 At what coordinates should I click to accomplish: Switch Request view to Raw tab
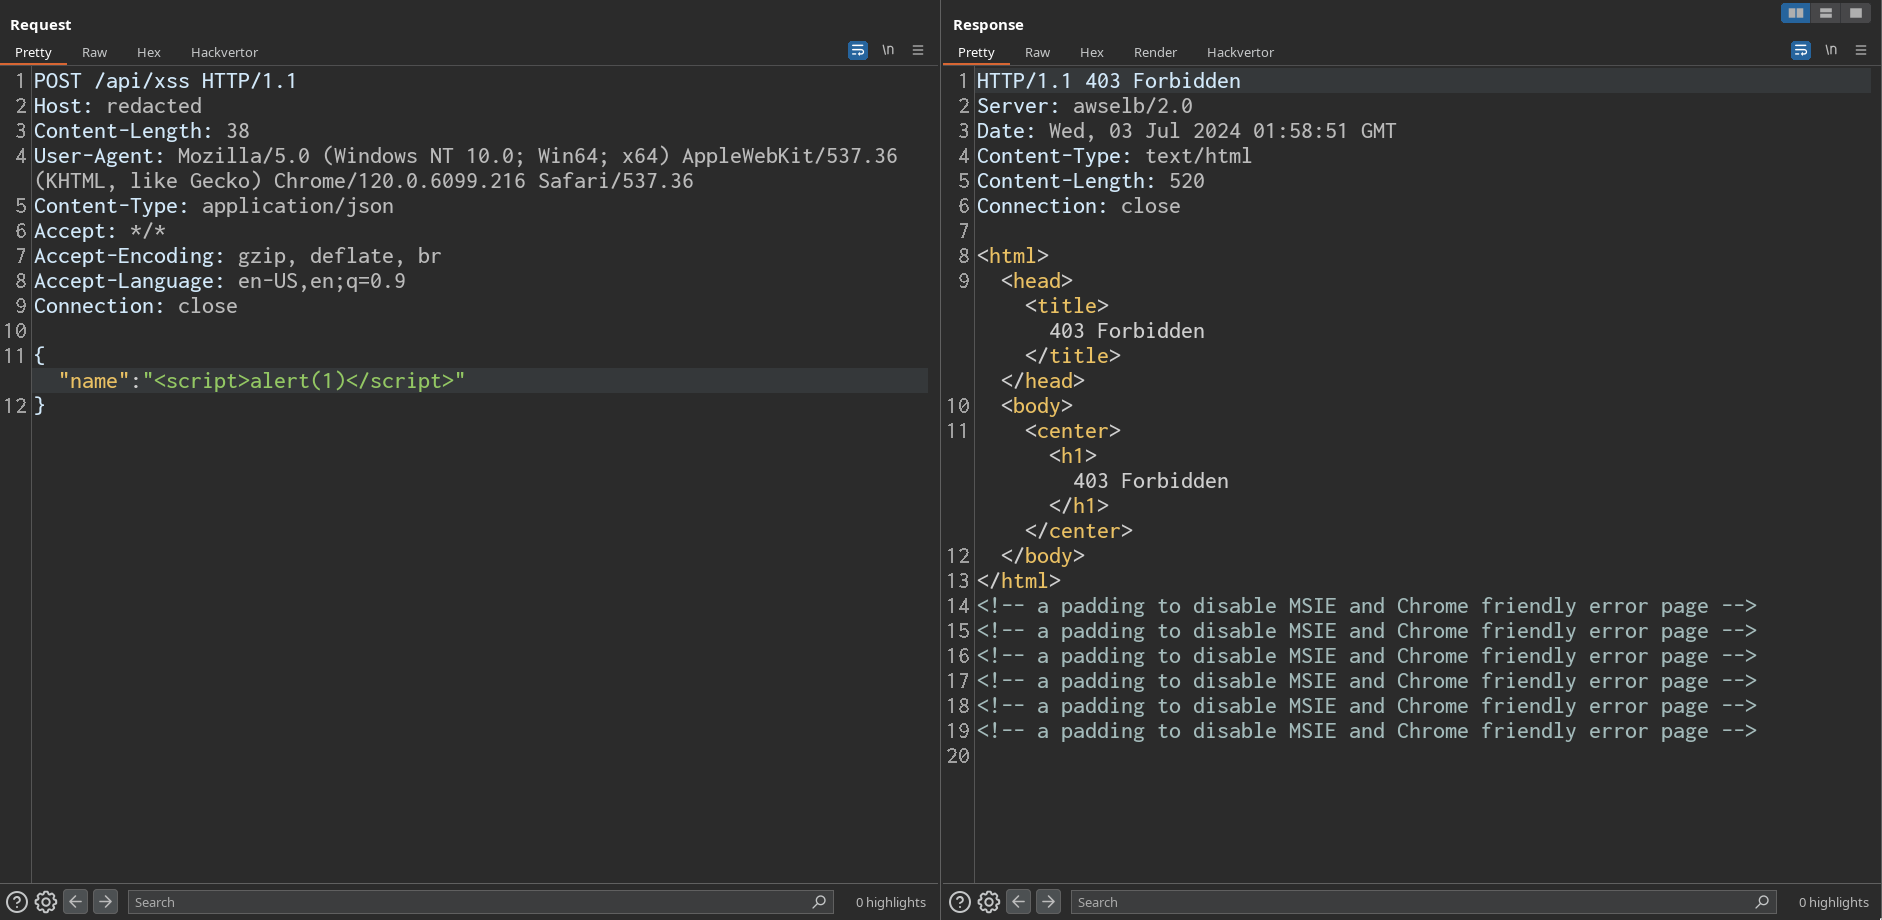click(x=94, y=52)
